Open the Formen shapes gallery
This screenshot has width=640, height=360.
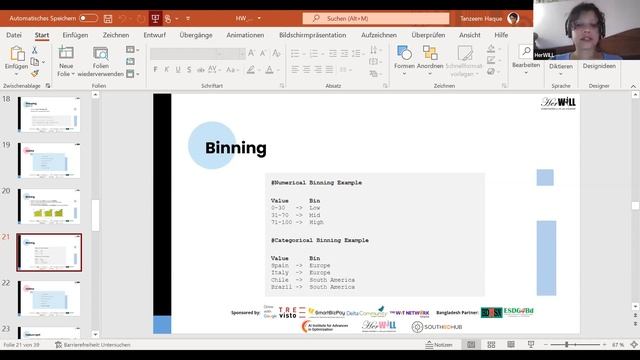tap(404, 60)
